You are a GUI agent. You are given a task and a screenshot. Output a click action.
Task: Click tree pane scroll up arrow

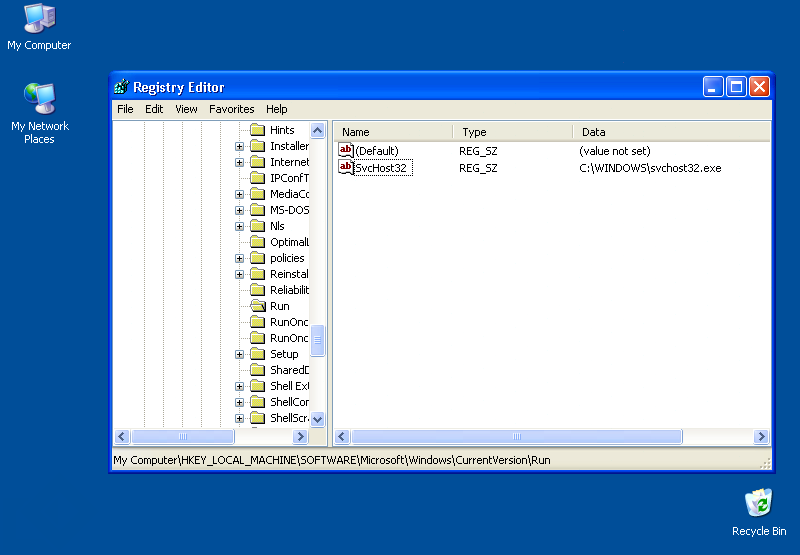click(x=317, y=131)
